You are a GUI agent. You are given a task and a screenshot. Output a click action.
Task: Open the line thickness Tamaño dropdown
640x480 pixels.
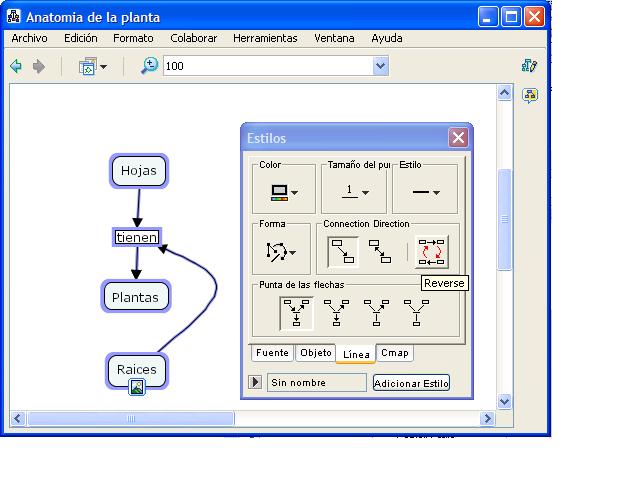click(x=356, y=191)
